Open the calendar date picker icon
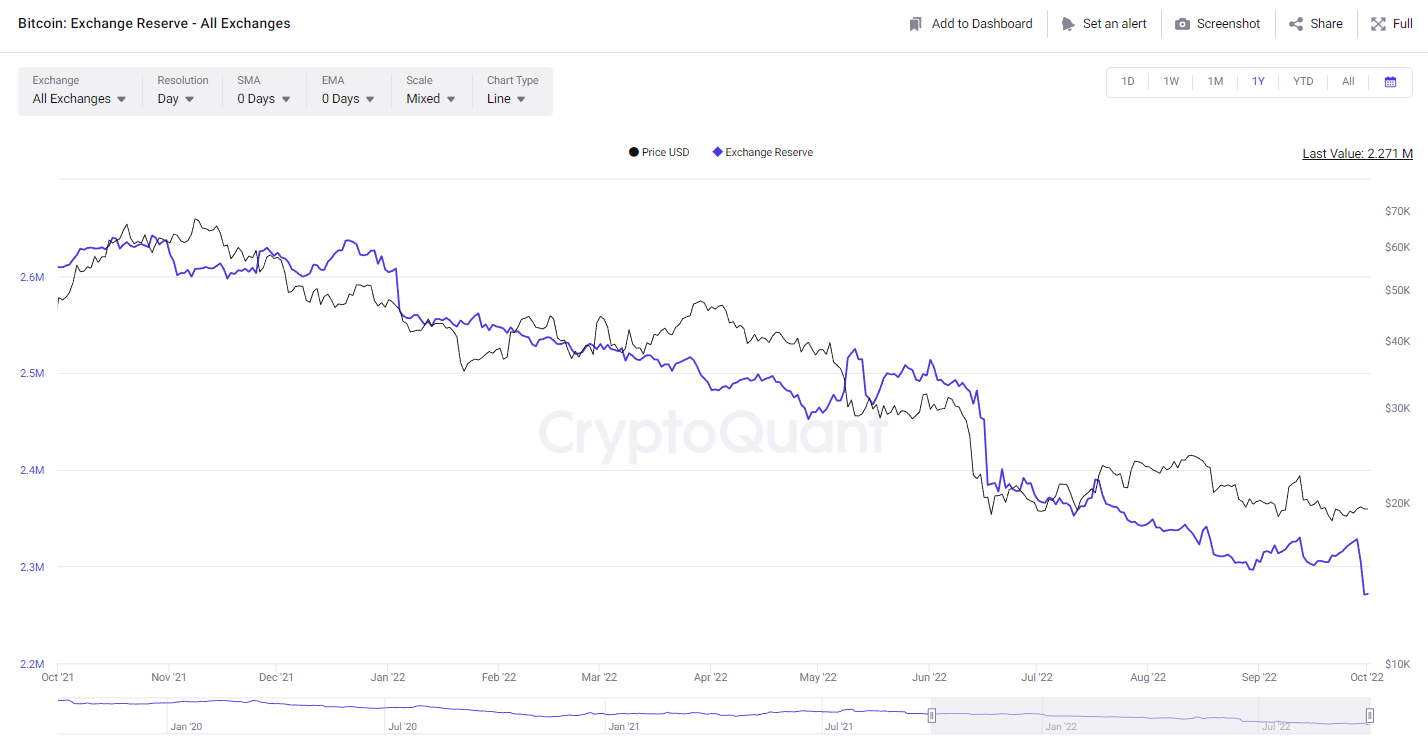Image resolution: width=1428 pixels, height=745 pixels. click(1390, 82)
